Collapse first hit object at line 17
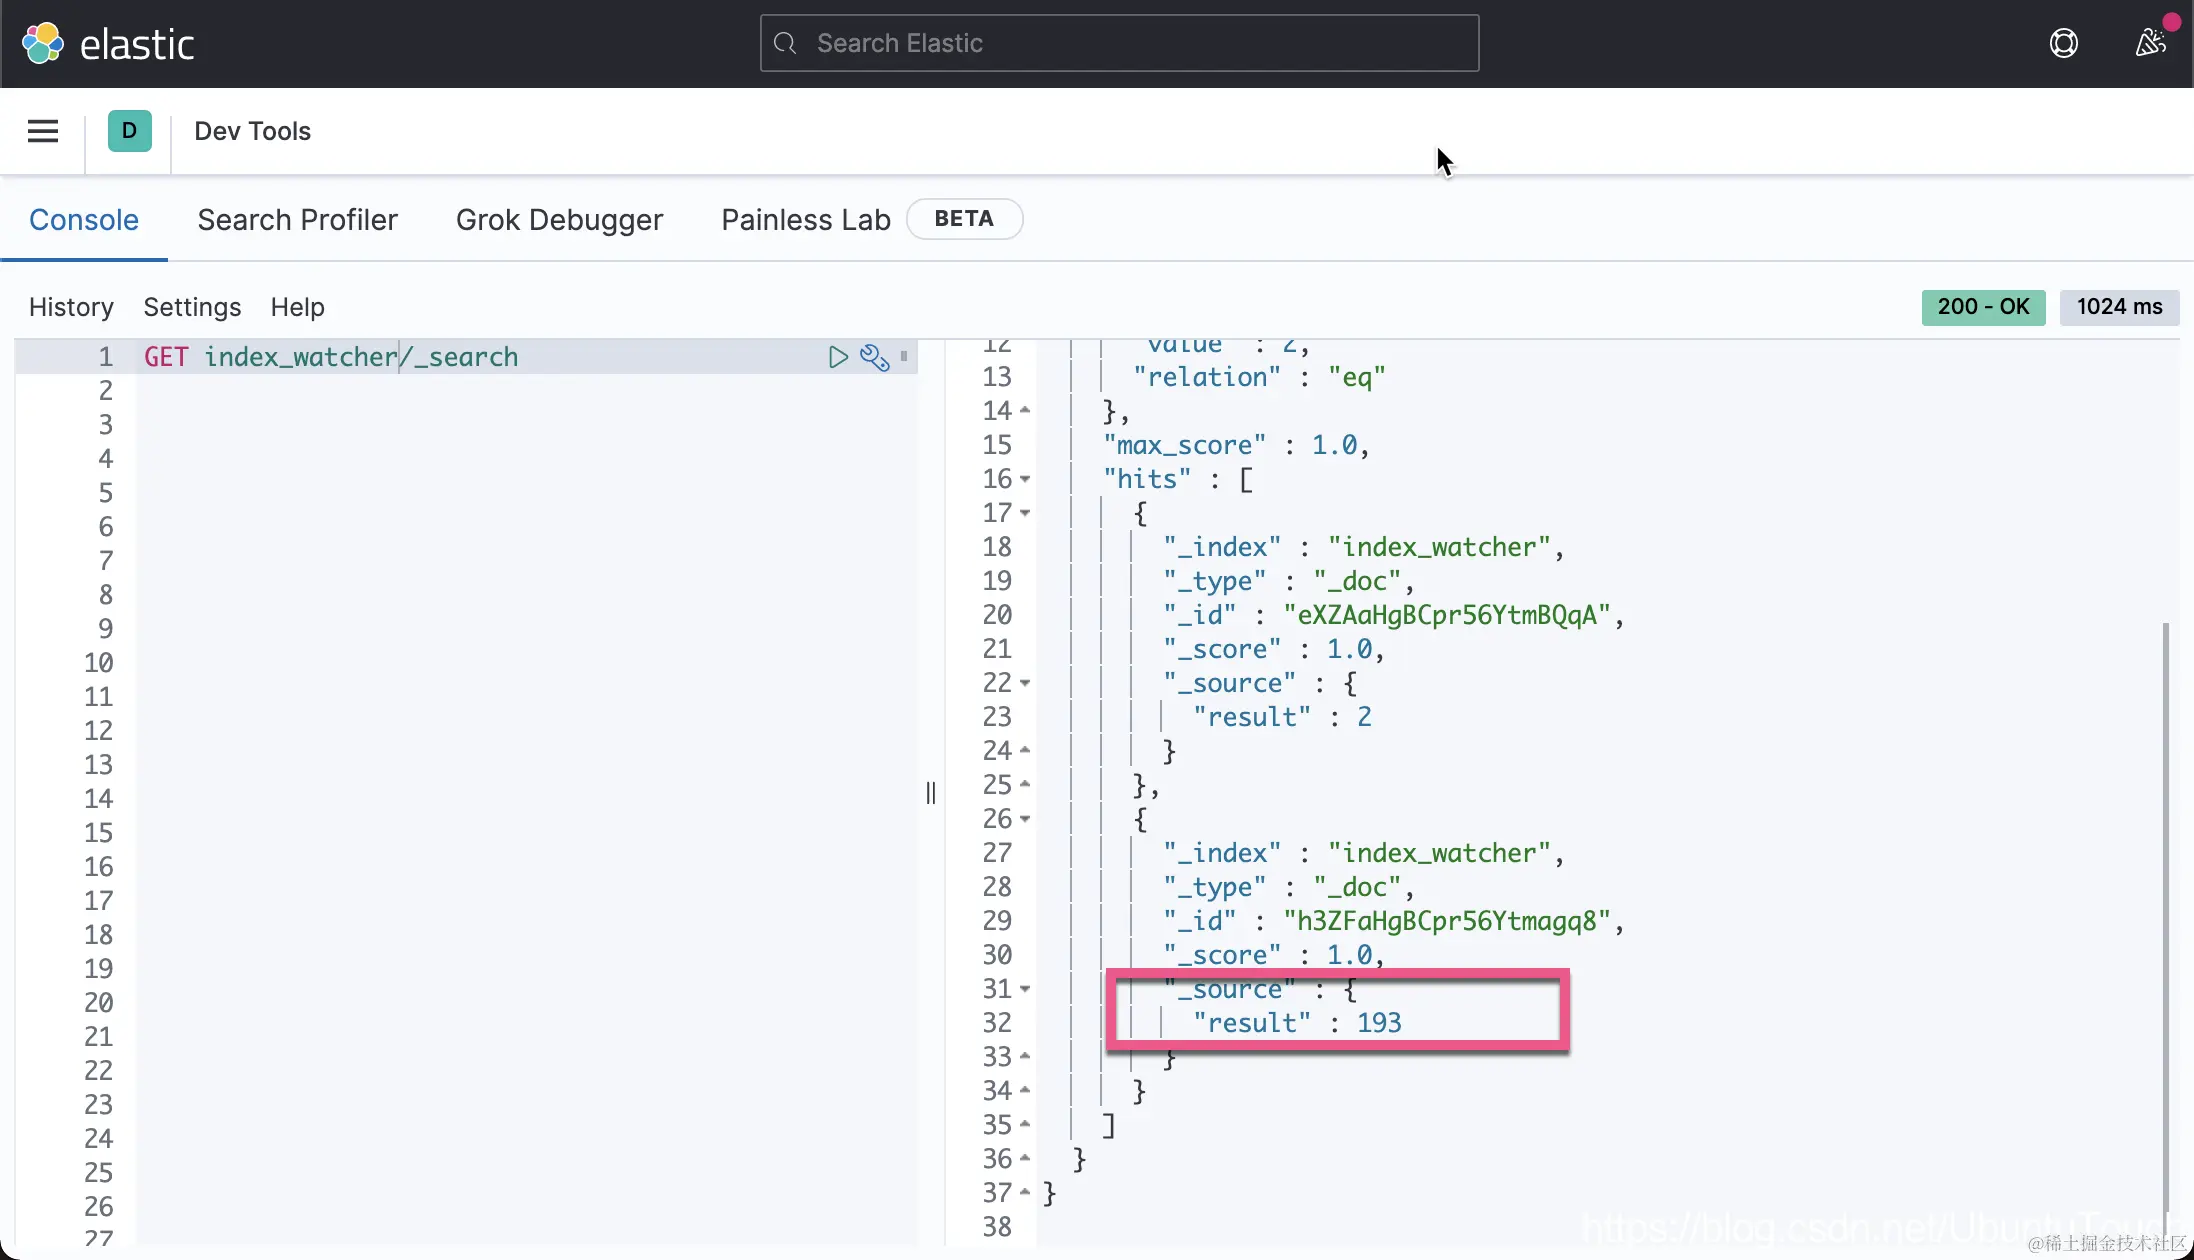Screen dimensions: 2194x1260 click(1025, 513)
